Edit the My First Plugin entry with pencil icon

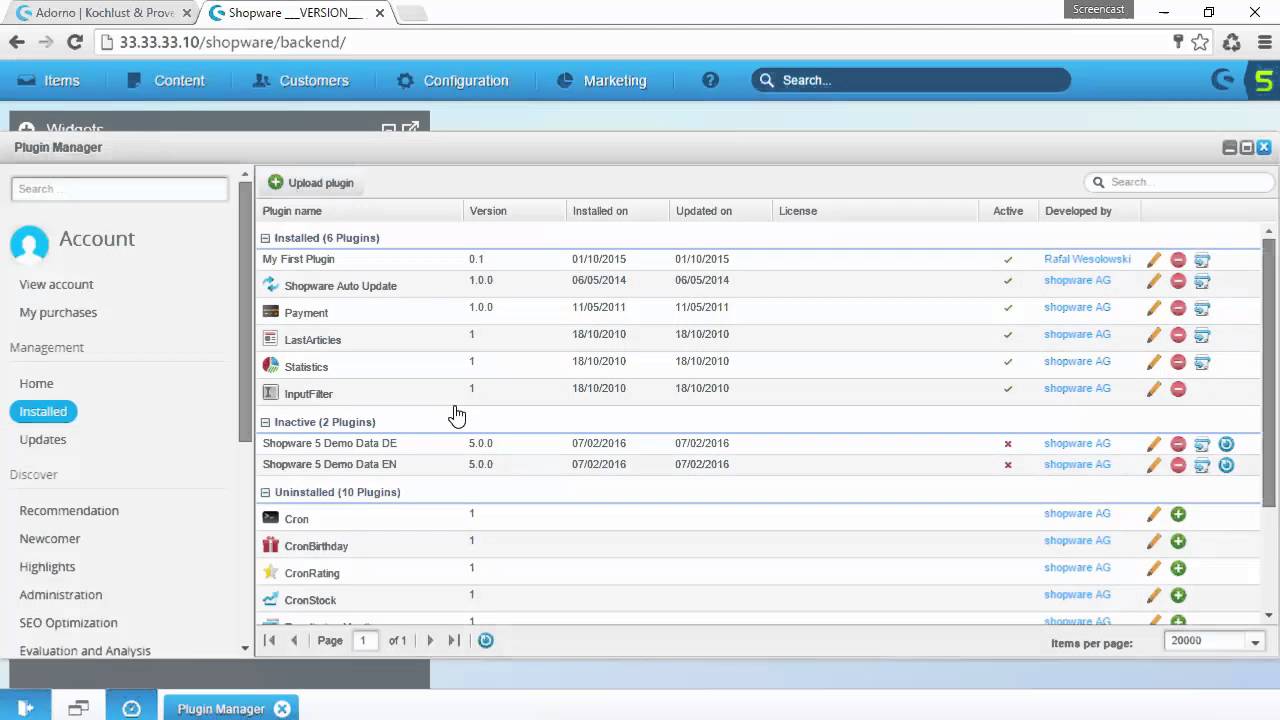click(x=1154, y=260)
